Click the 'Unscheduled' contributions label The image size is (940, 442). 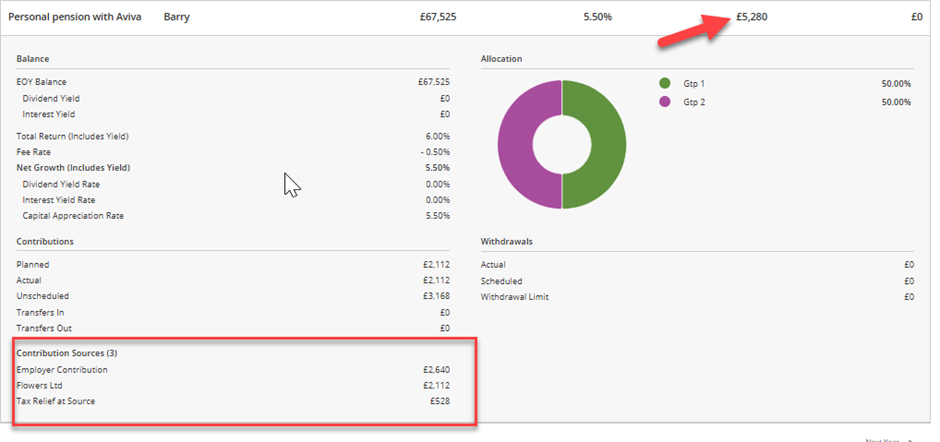coord(43,296)
